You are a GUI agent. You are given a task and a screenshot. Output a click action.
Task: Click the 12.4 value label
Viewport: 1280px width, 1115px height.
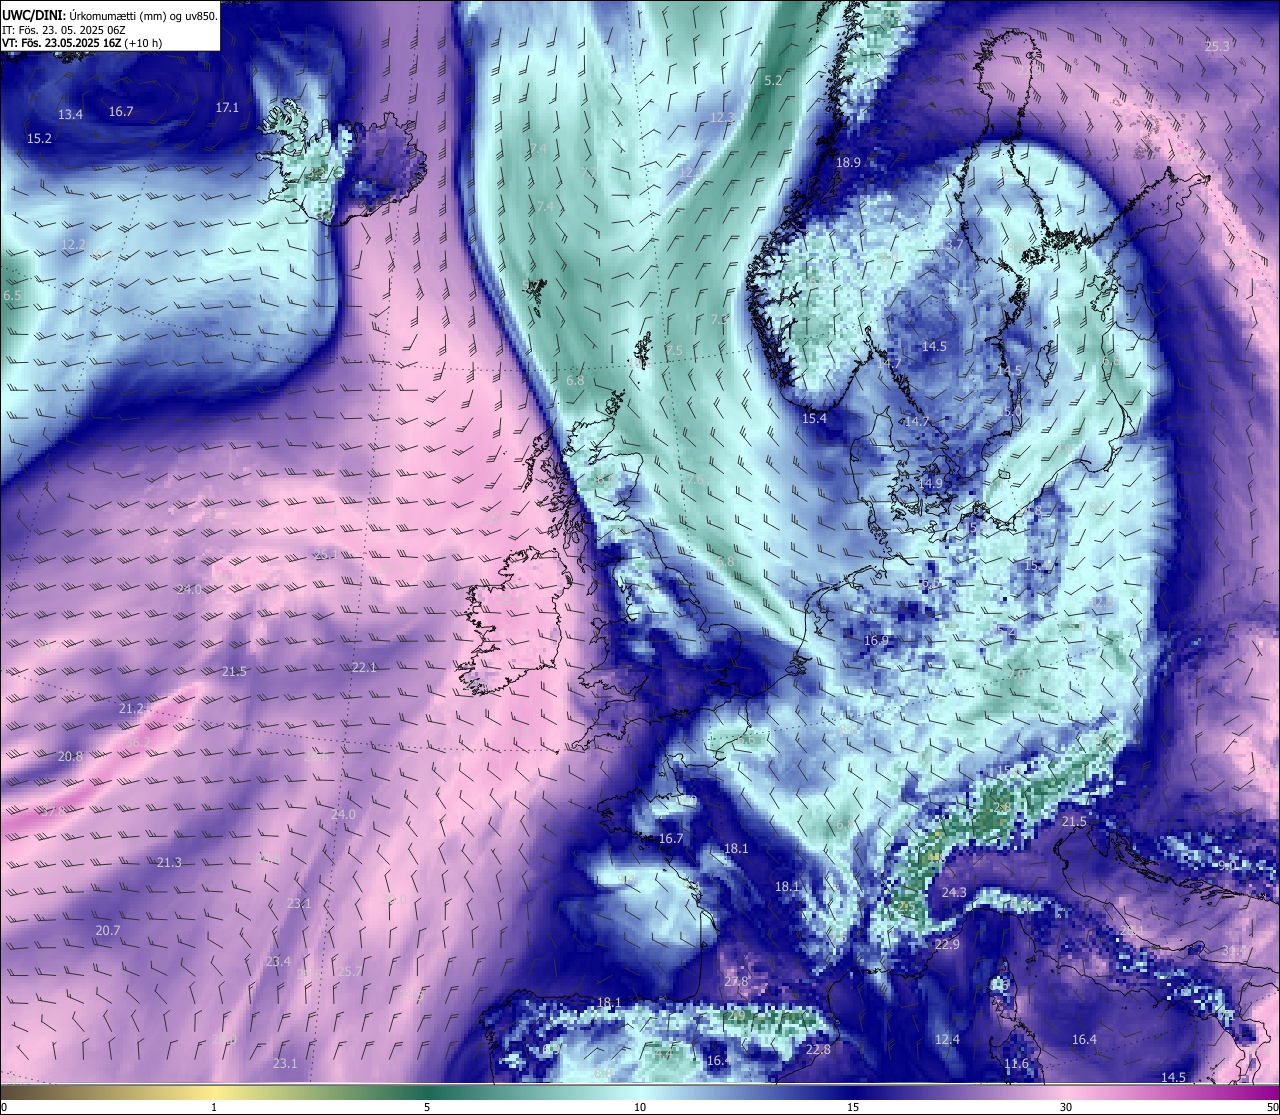(947, 1039)
